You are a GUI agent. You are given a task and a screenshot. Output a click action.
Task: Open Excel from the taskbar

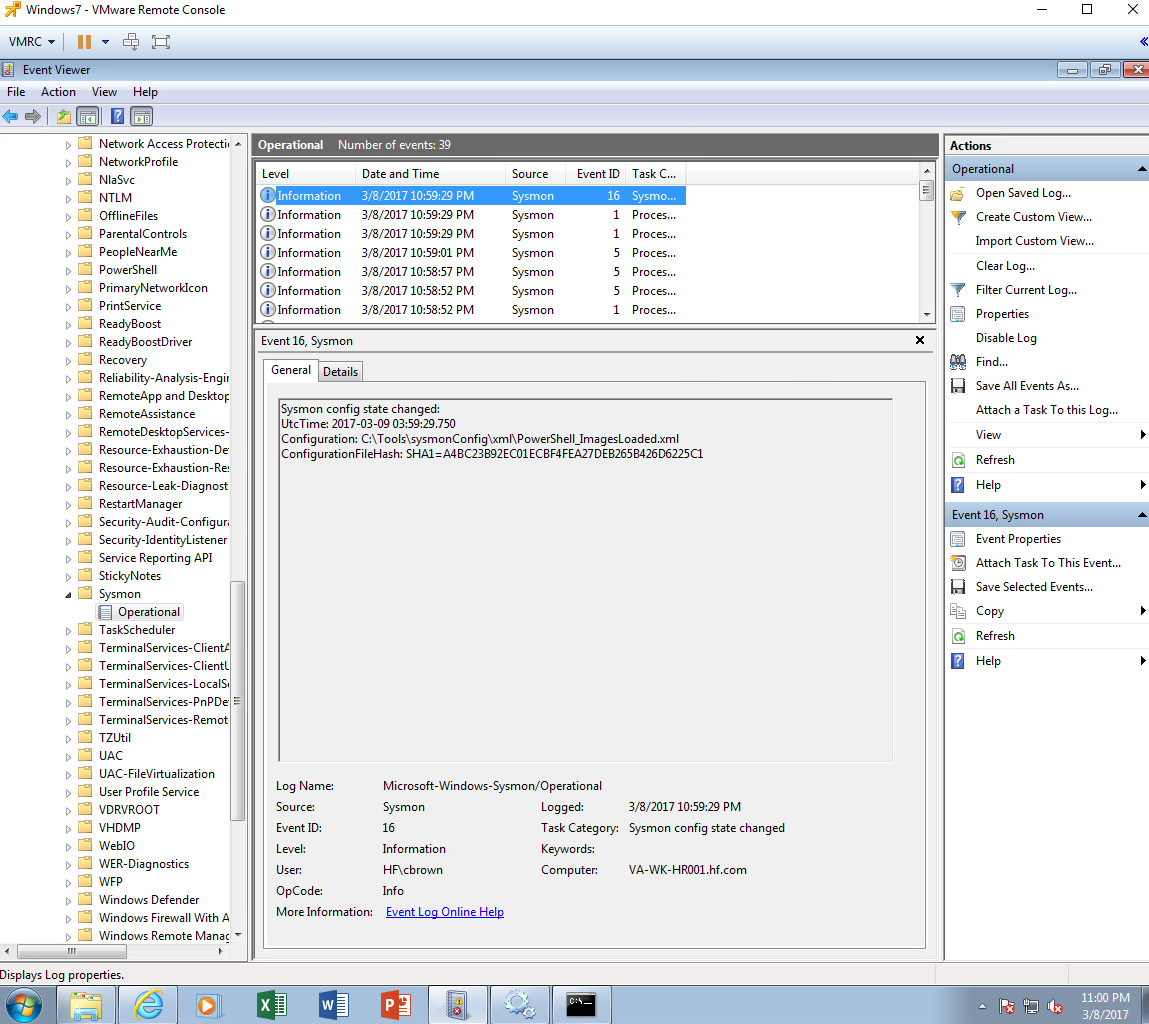click(272, 1005)
